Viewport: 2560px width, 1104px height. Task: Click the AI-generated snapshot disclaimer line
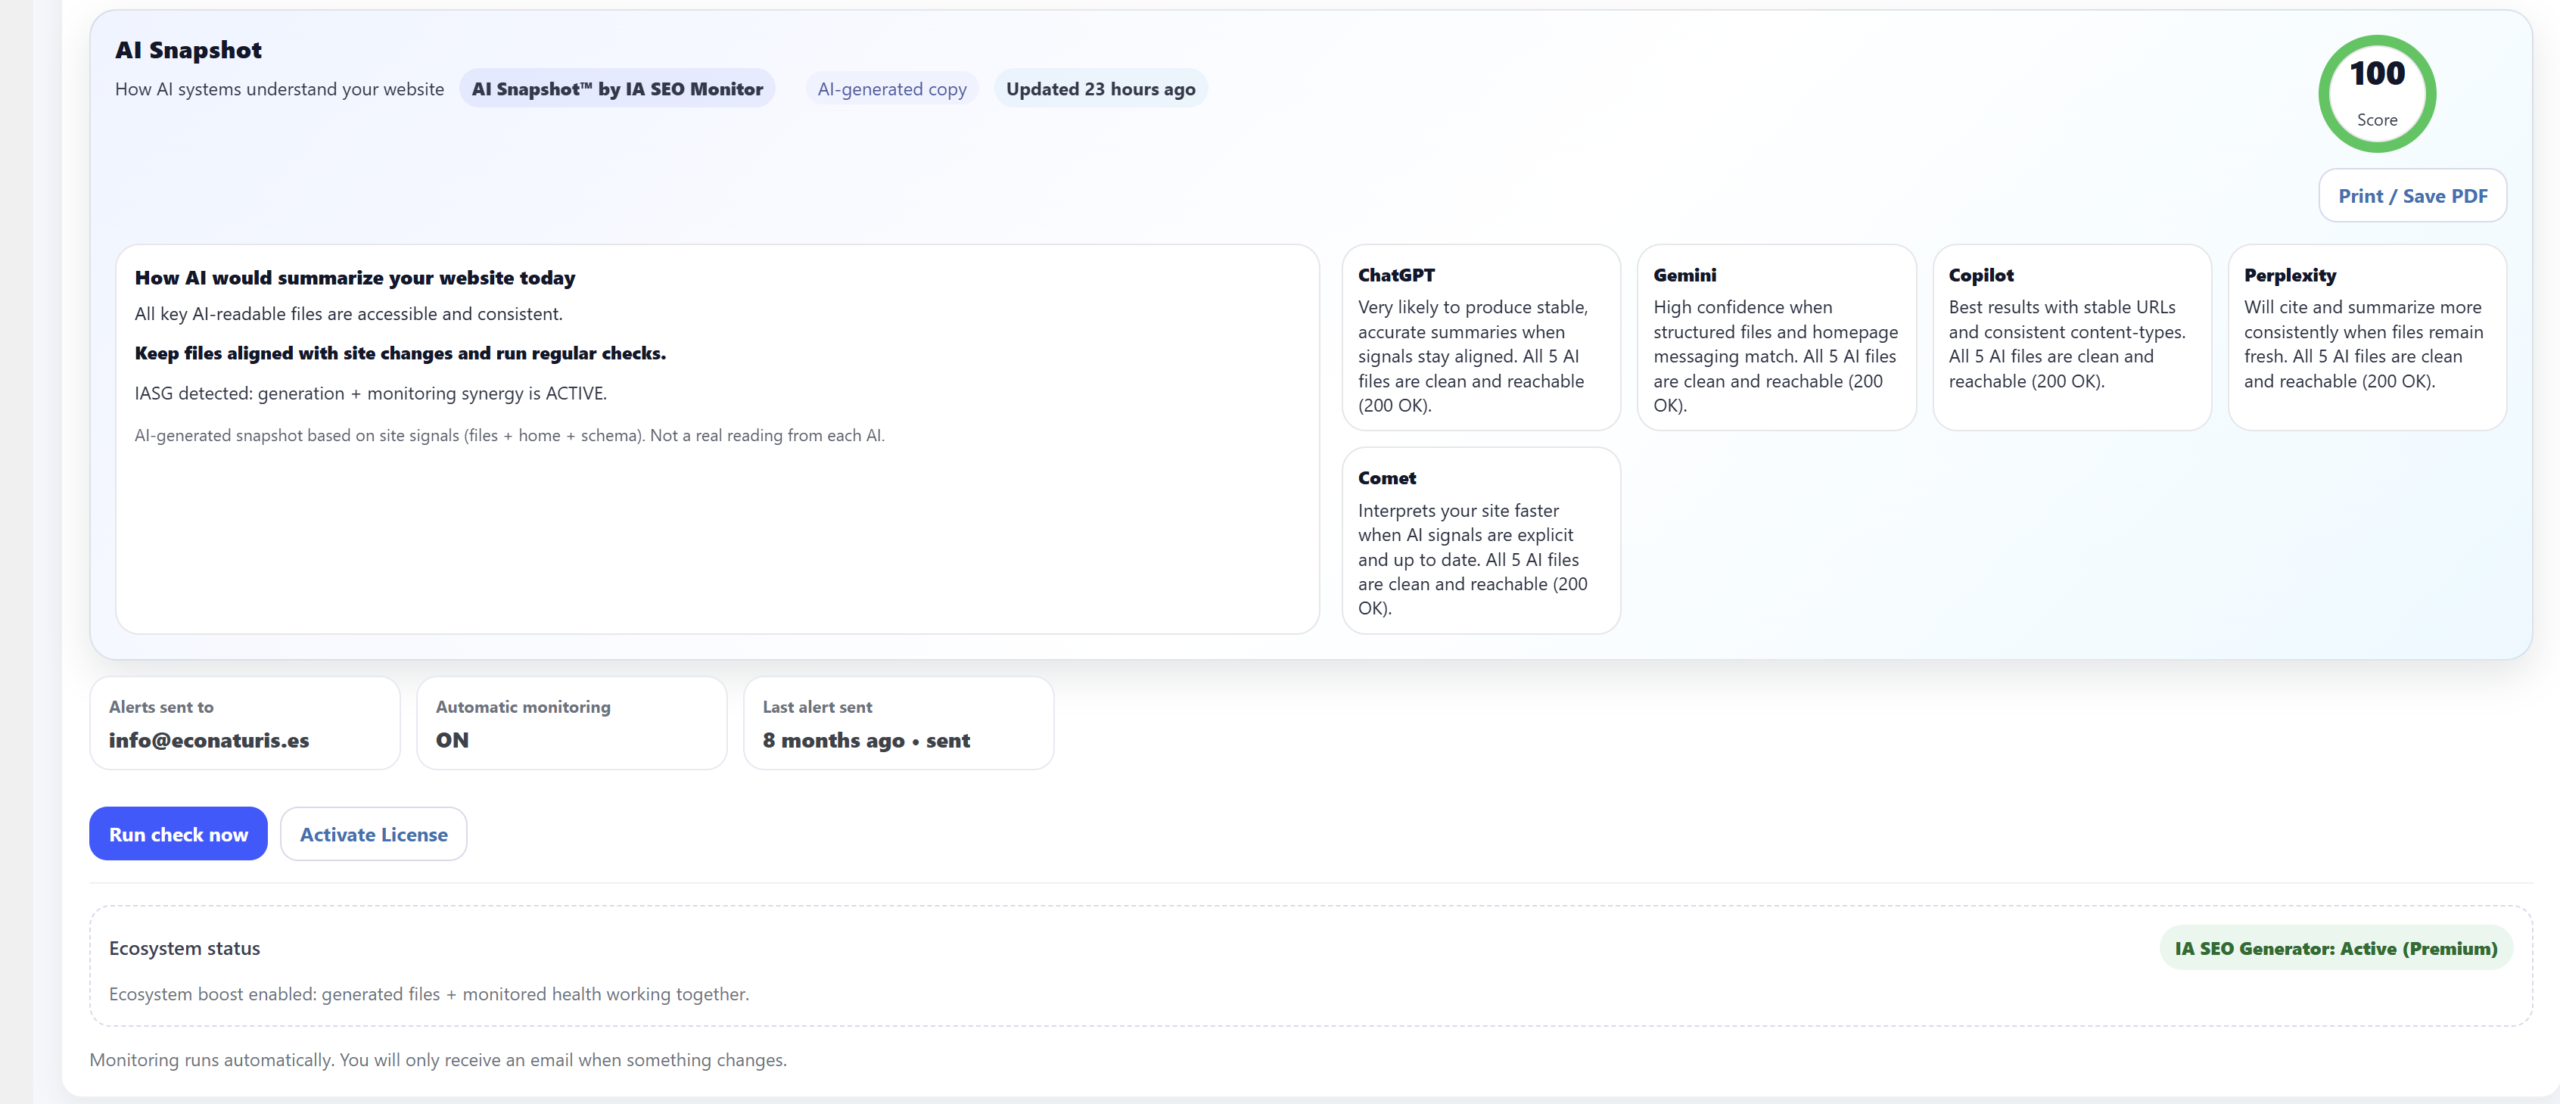pos(510,436)
